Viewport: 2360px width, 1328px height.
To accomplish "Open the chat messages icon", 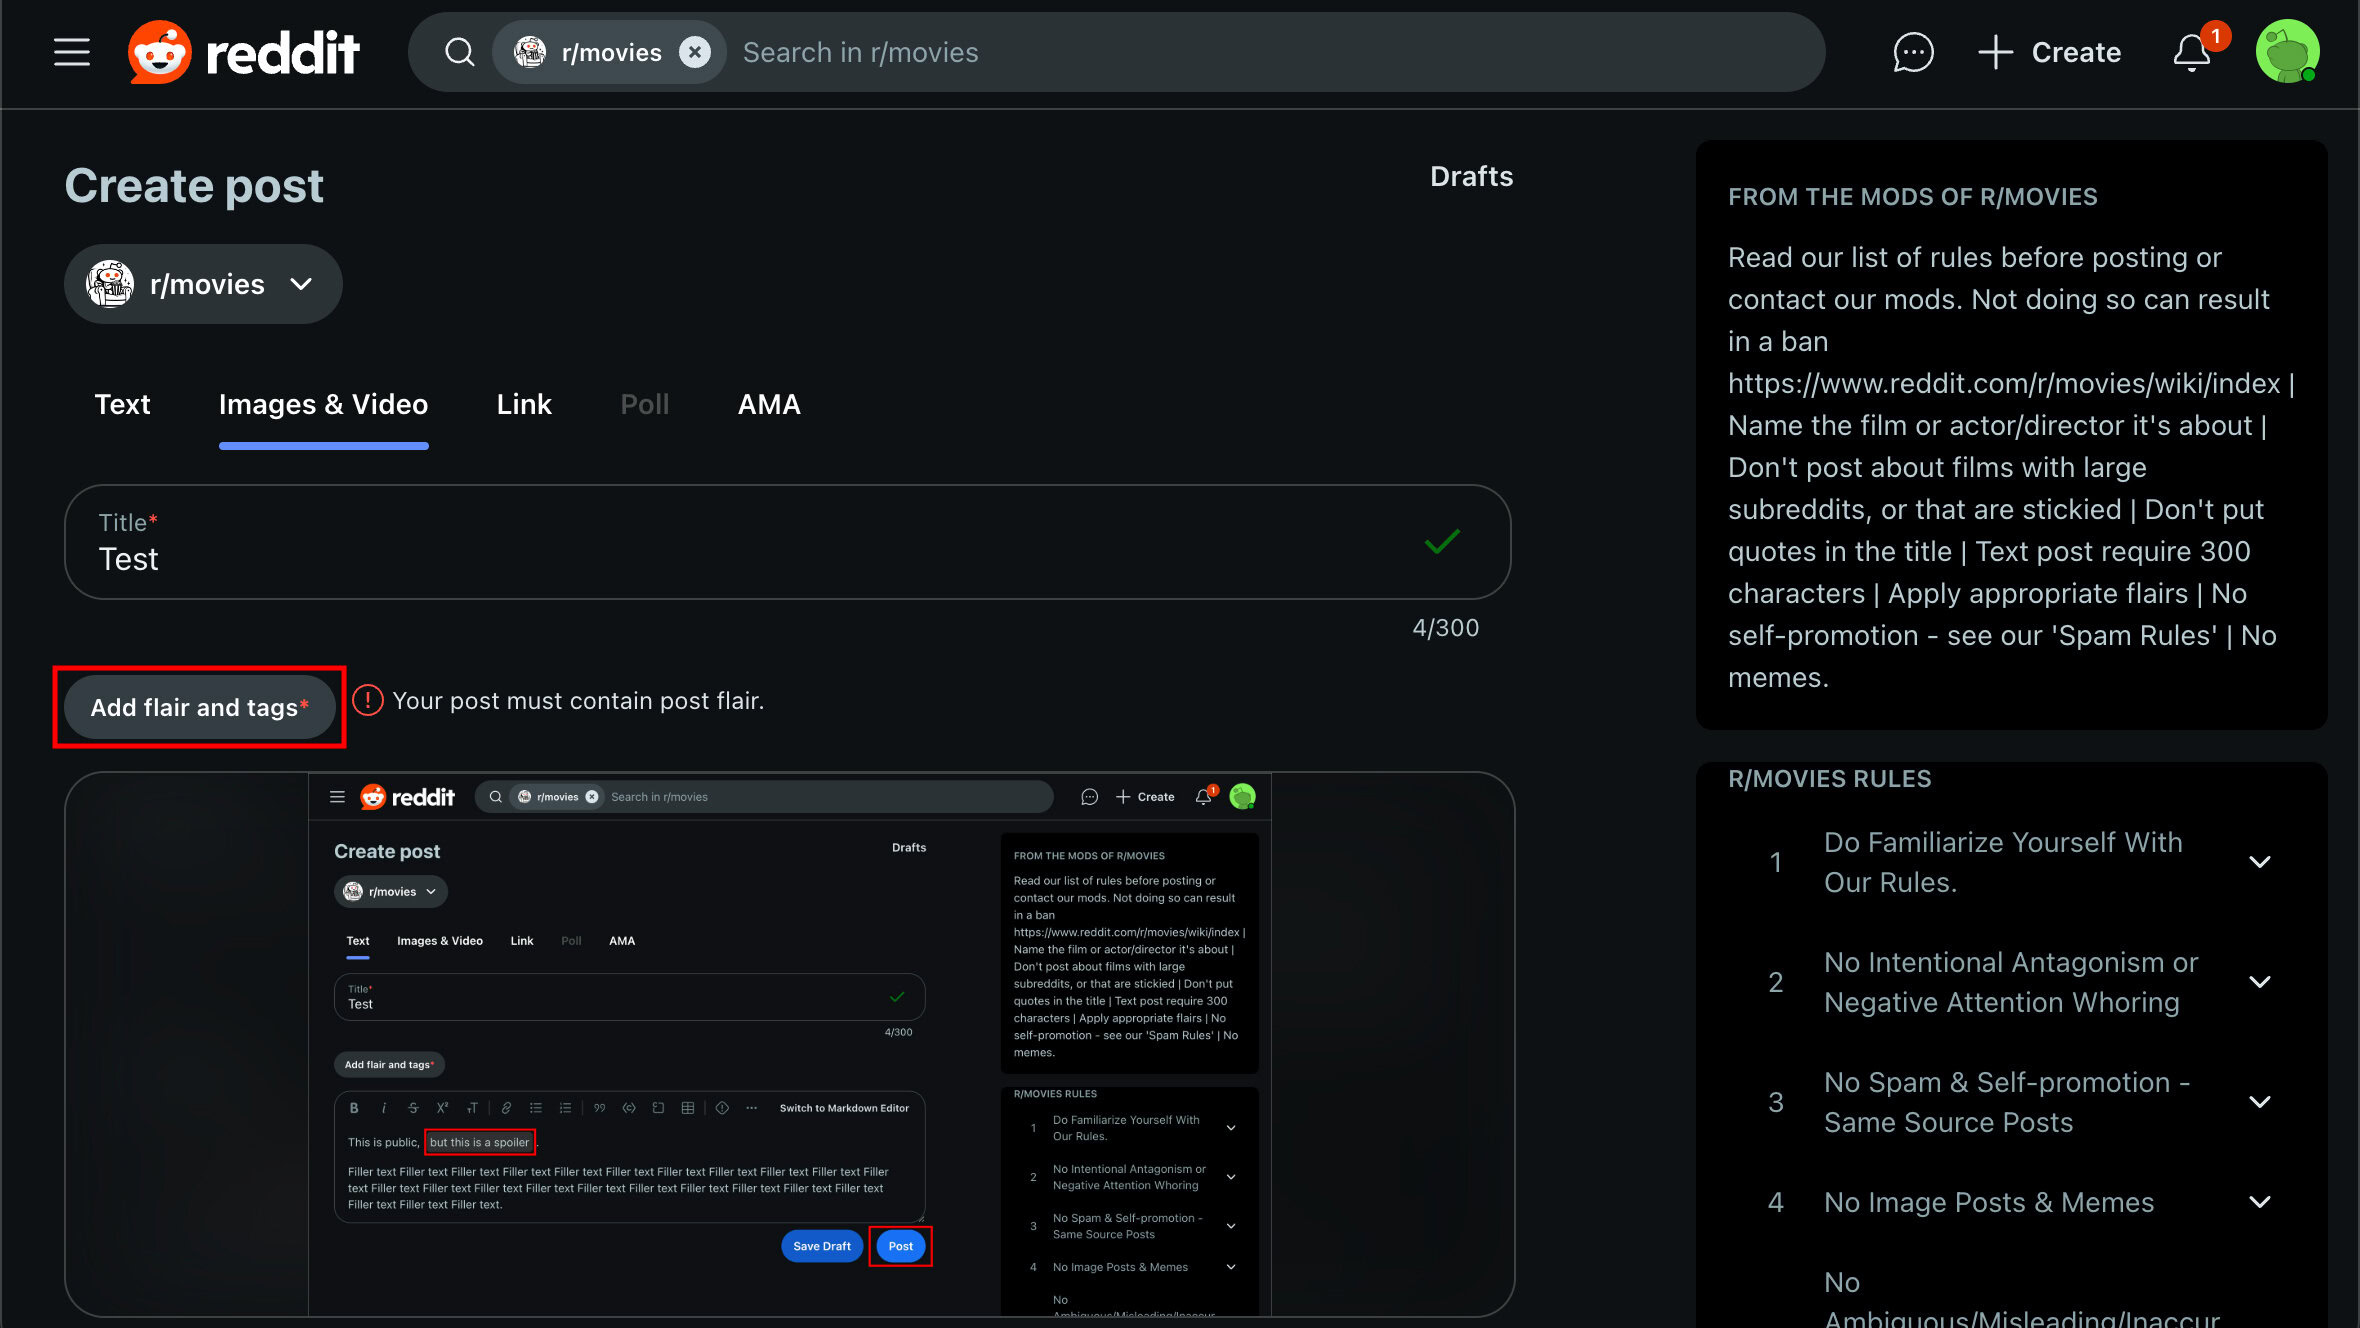I will [x=1912, y=52].
